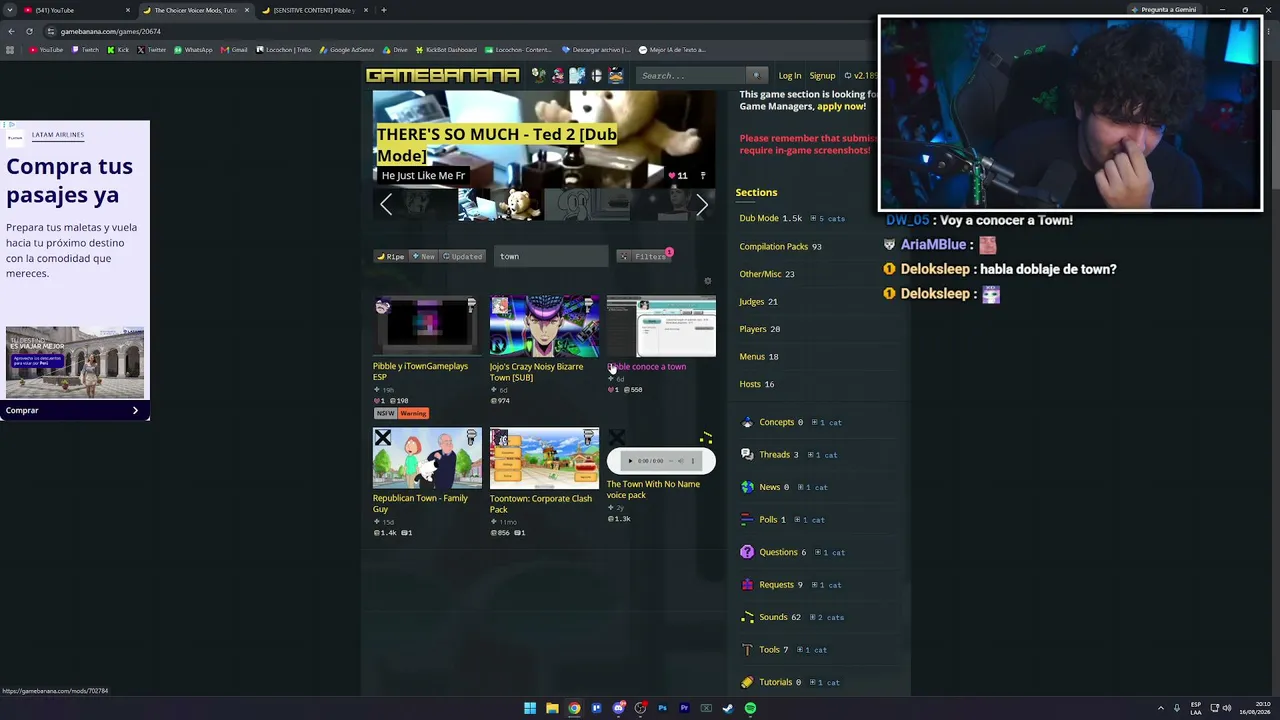Expand Sounds '2 cats' categories

[x=827, y=617]
